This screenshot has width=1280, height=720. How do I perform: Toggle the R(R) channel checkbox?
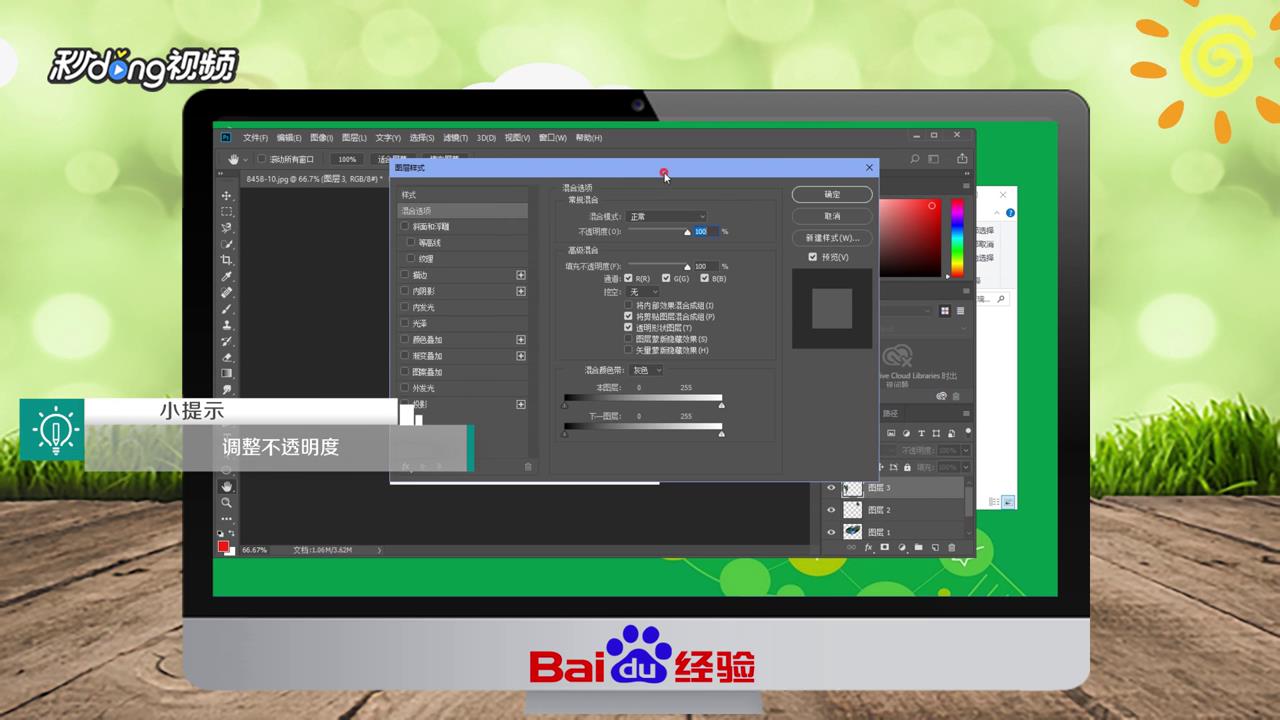[628, 278]
